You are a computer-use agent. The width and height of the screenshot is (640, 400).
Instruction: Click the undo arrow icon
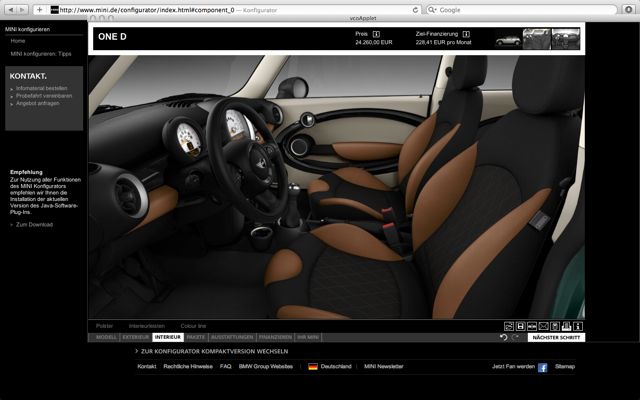pyautogui.click(x=504, y=338)
